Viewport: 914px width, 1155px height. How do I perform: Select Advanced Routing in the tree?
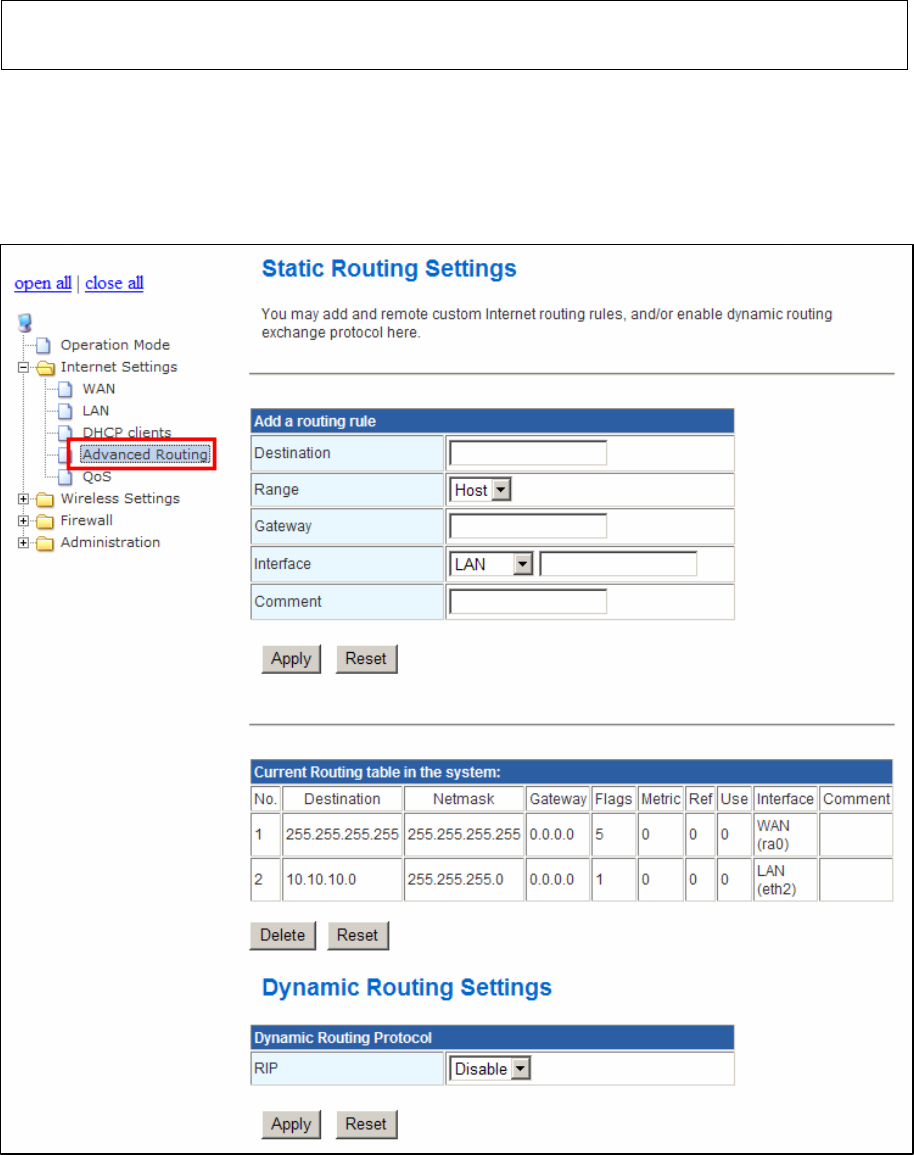pyautogui.click(x=145, y=454)
